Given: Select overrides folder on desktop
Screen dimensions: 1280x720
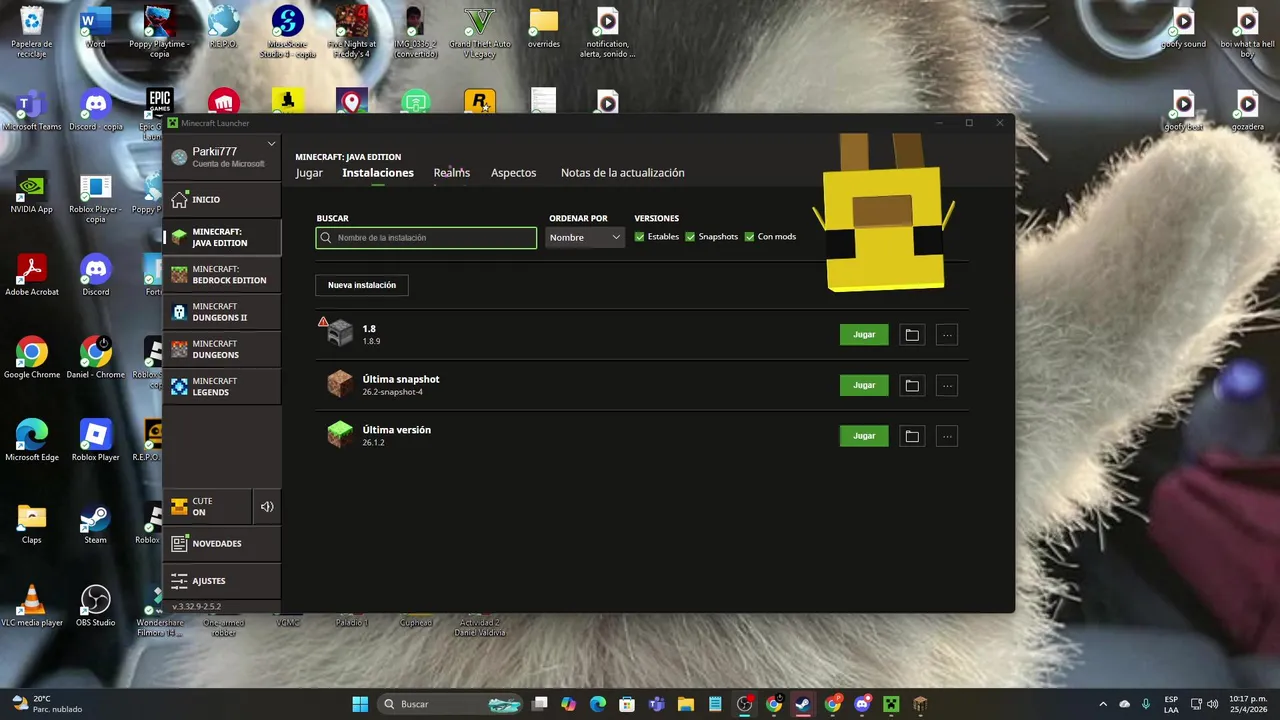Looking at the screenshot, I should (x=544, y=28).
